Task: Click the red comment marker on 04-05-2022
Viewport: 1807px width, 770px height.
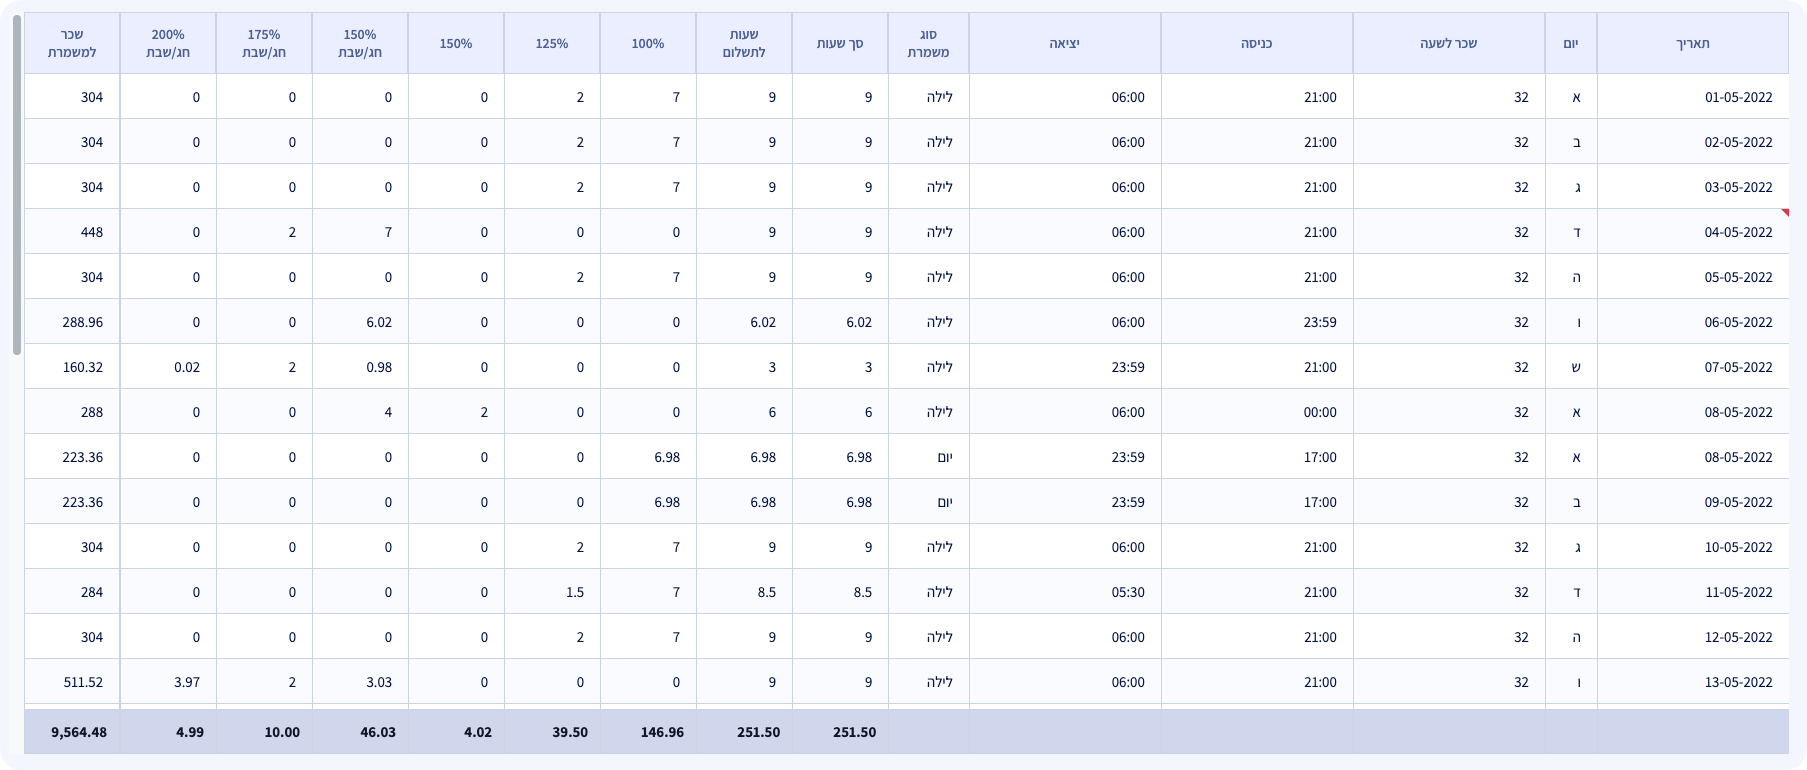Action: tap(1784, 213)
